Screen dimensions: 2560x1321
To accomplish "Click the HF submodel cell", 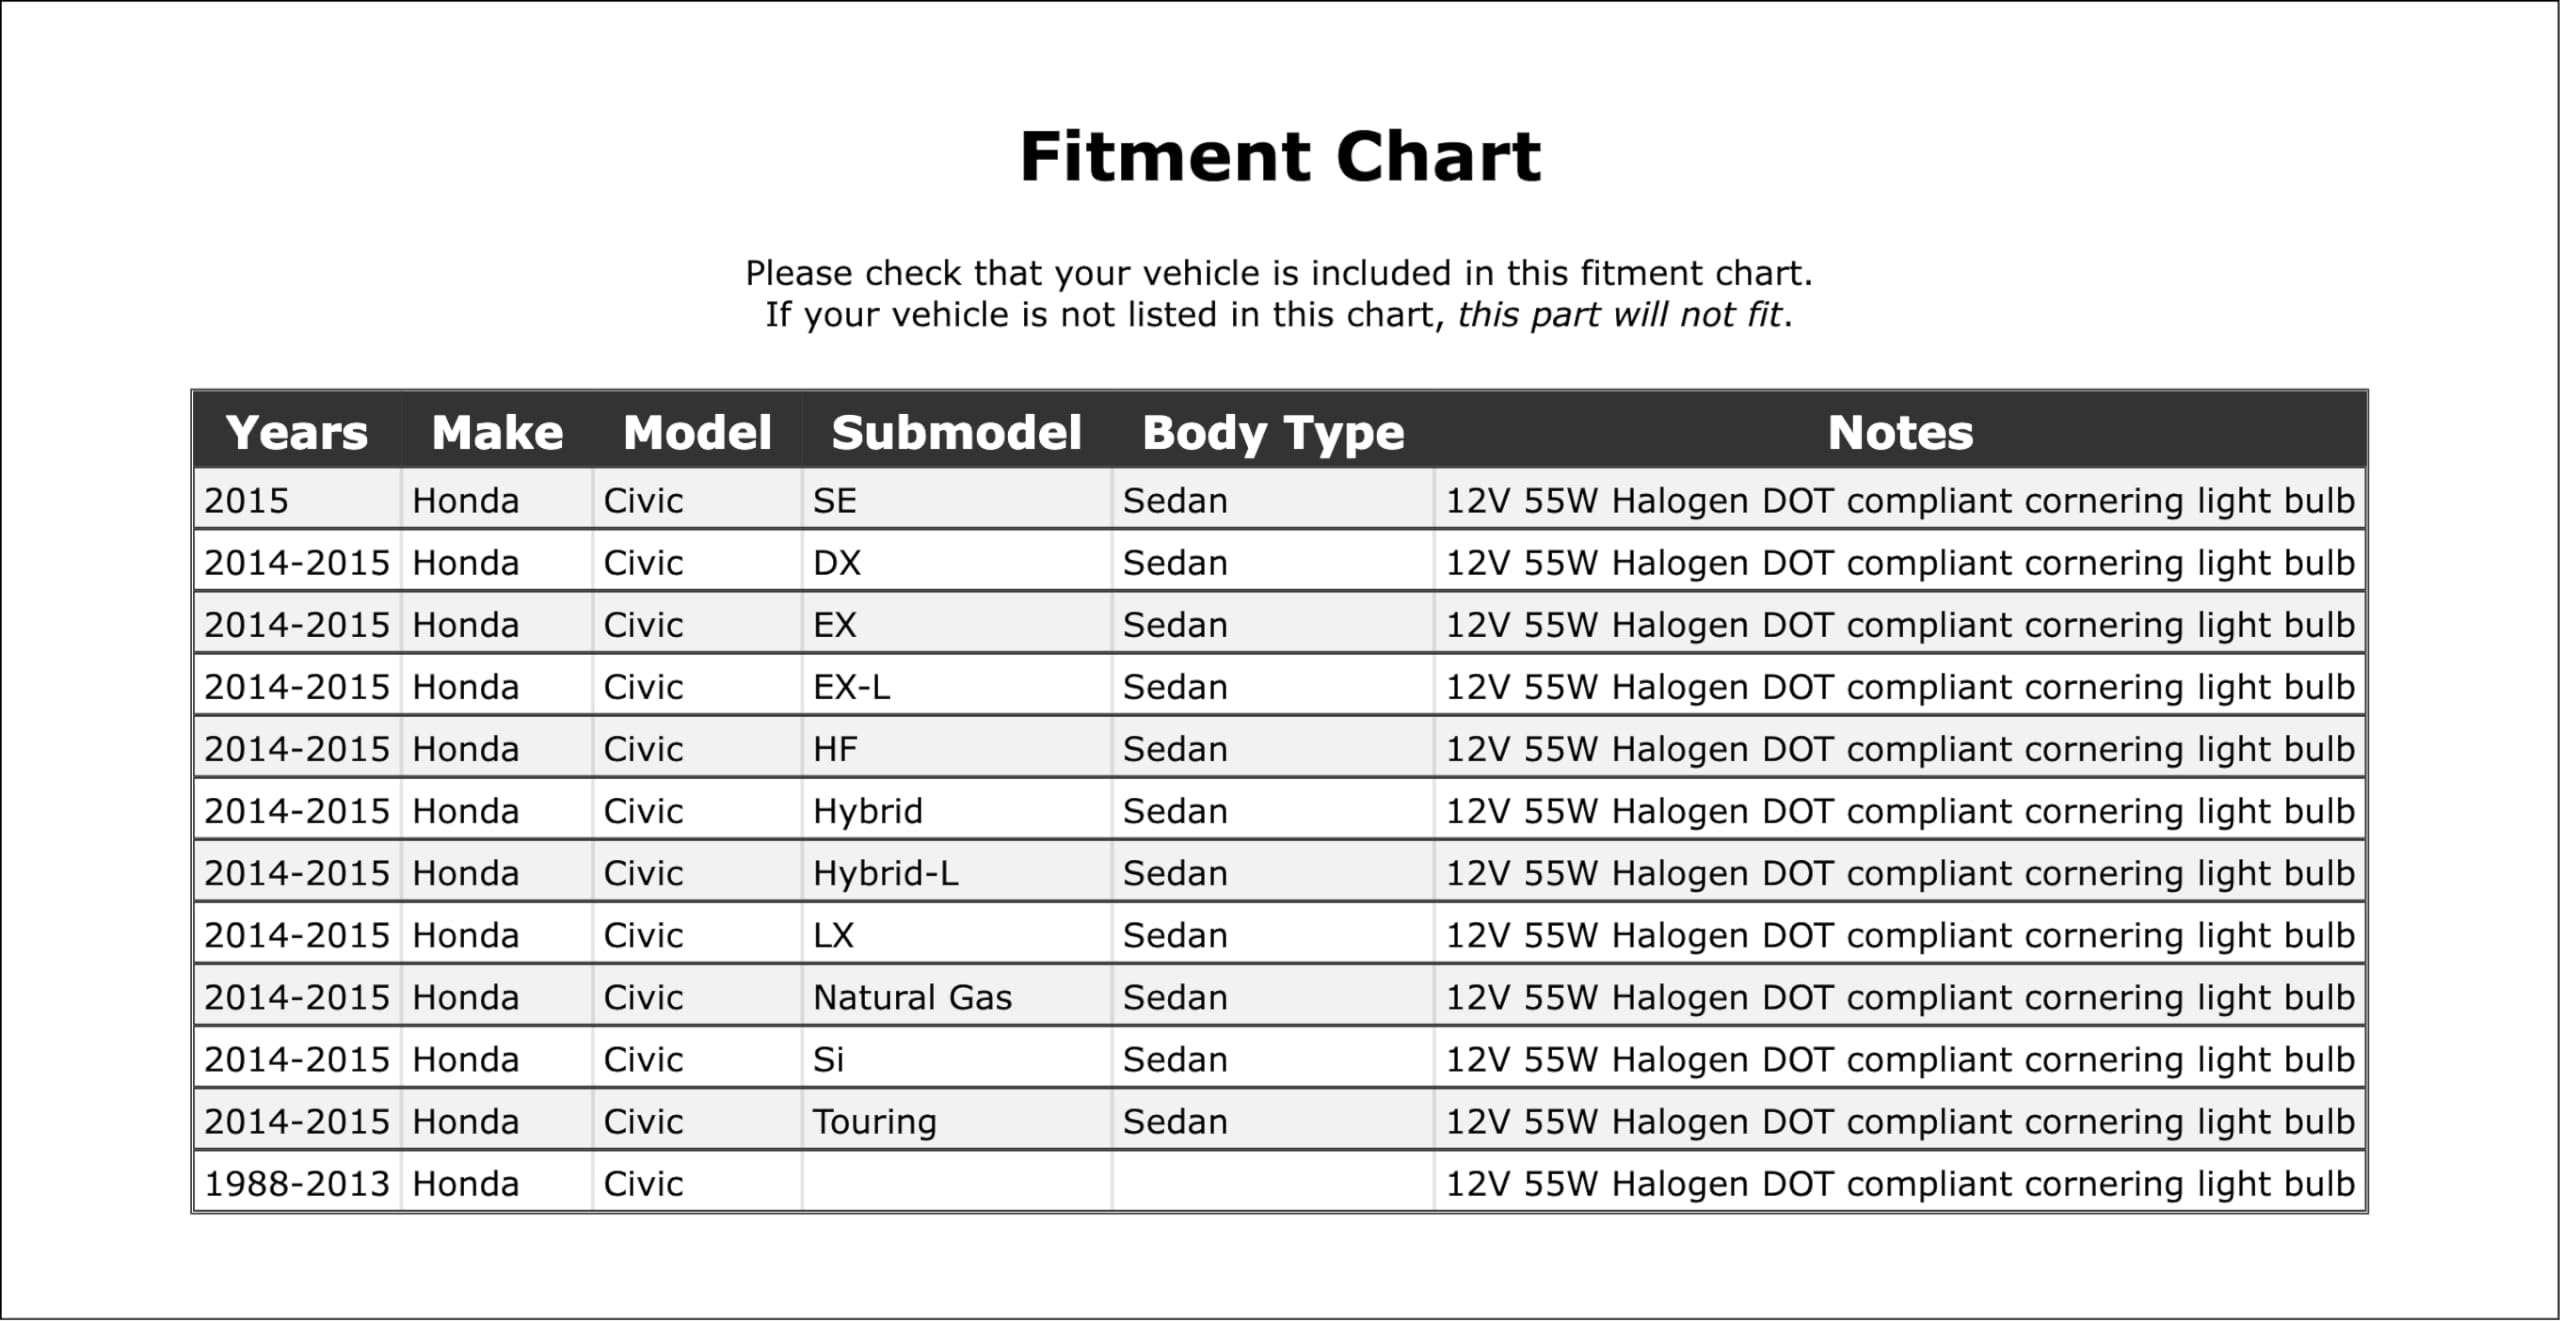I will click(x=835, y=749).
